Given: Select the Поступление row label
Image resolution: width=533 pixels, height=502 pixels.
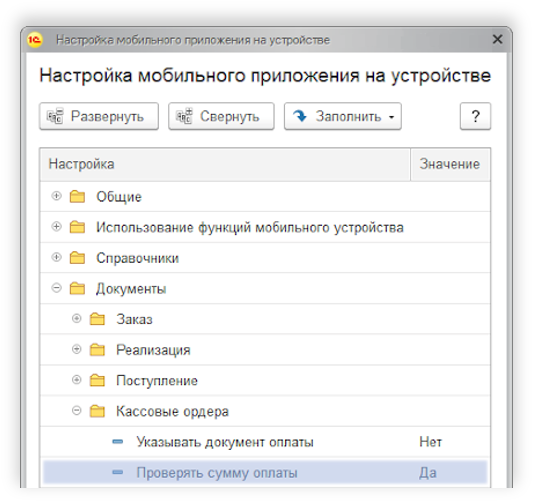Looking at the screenshot, I should click(x=157, y=381).
